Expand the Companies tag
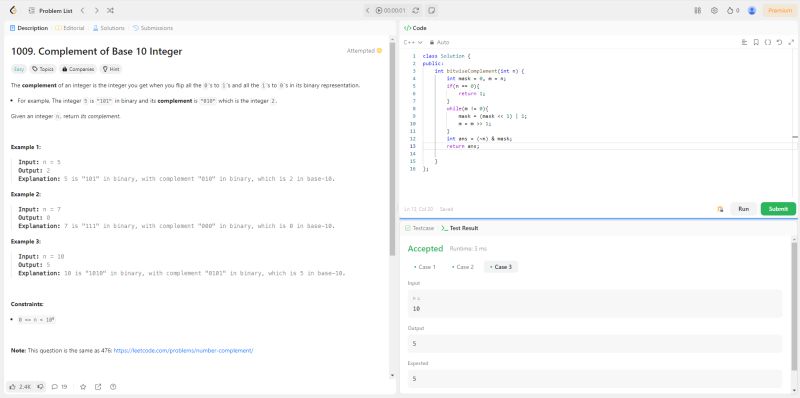 click(78, 69)
